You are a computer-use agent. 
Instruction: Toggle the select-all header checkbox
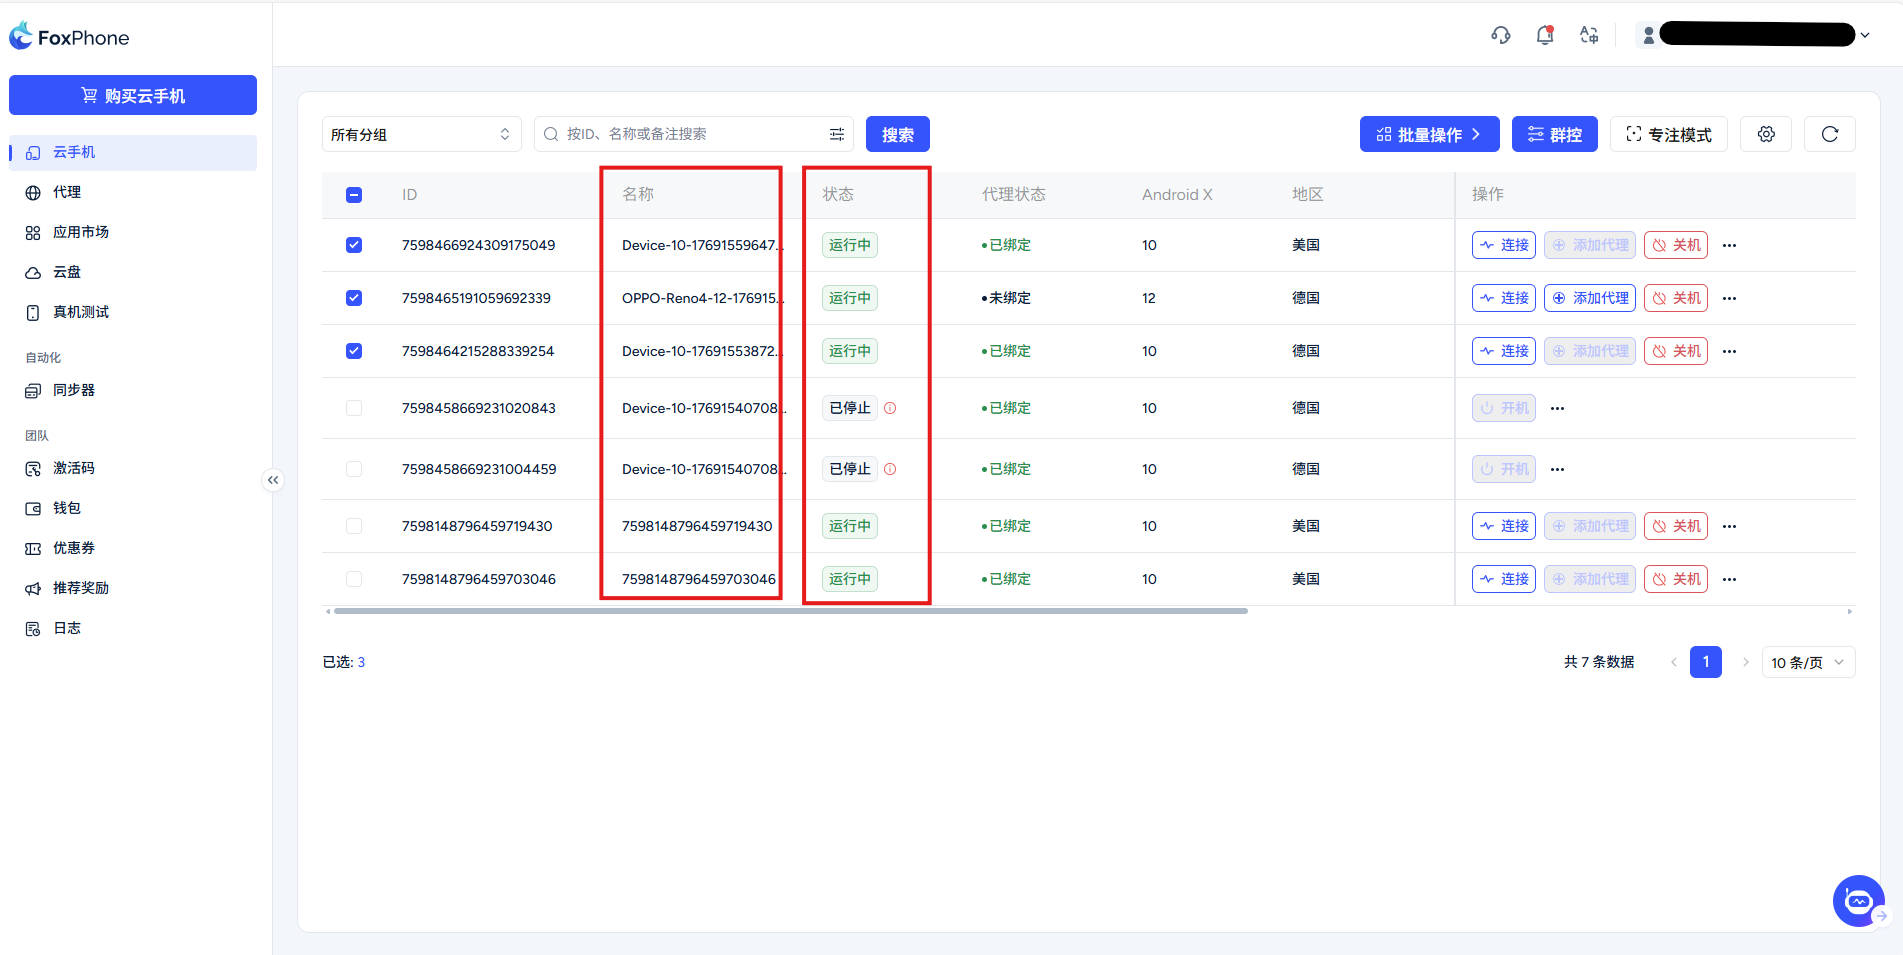pos(354,195)
